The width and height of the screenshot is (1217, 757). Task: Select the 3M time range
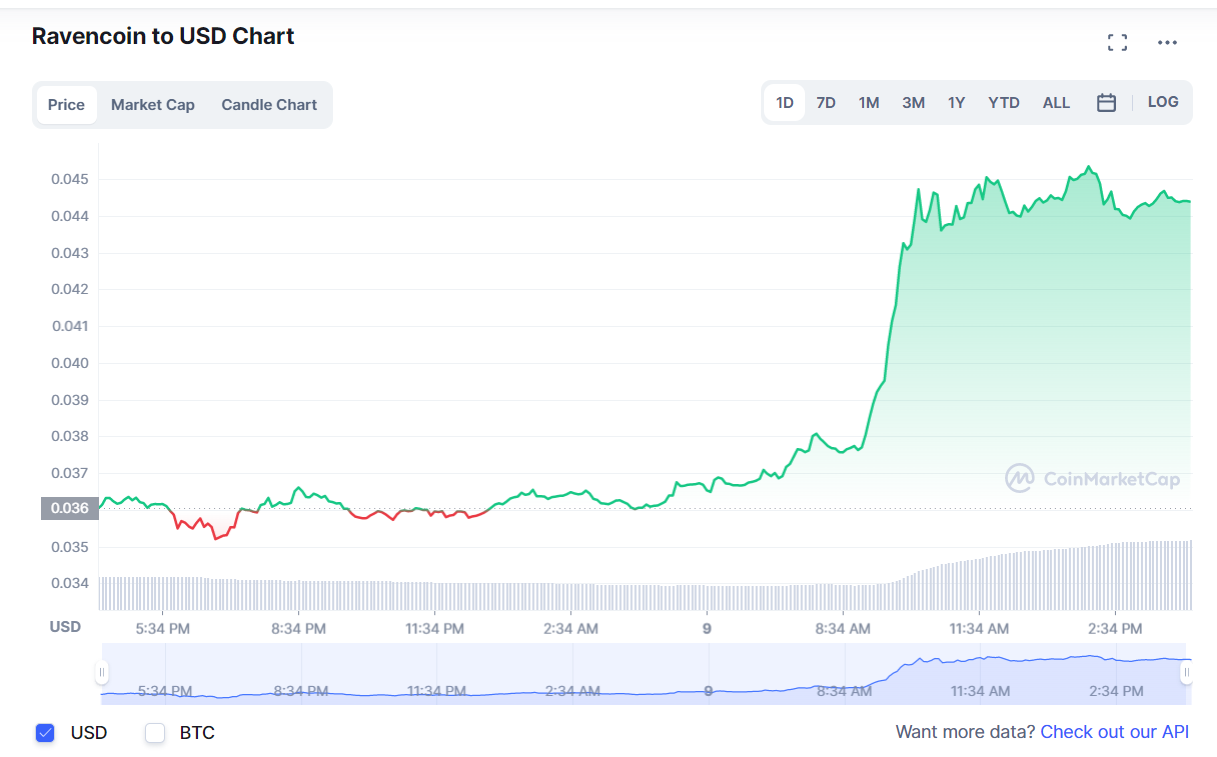click(x=913, y=102)
